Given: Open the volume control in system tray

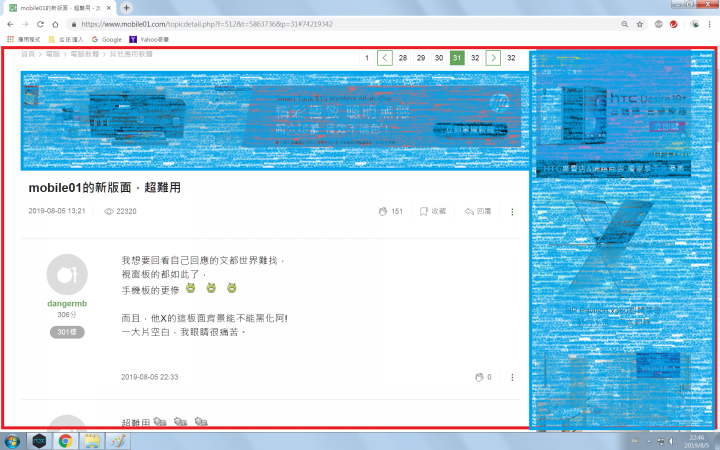Looking at the screenshot, I should tap(673, 441).
